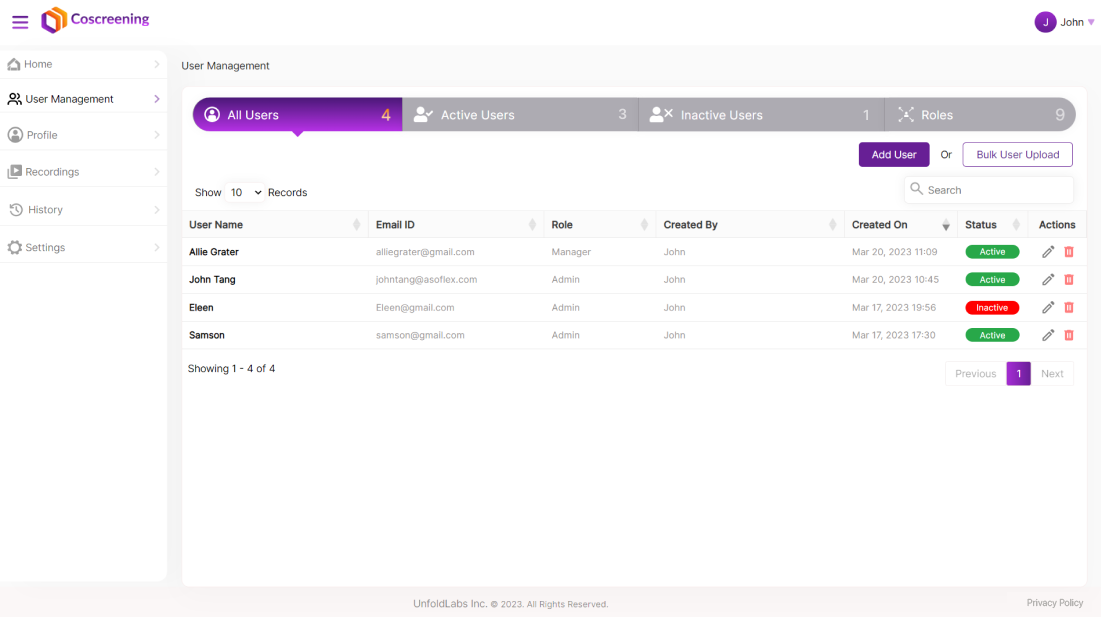Toggle Samson's Active status badge
The image size is (1101, 617).
click(x=992, y=336)
